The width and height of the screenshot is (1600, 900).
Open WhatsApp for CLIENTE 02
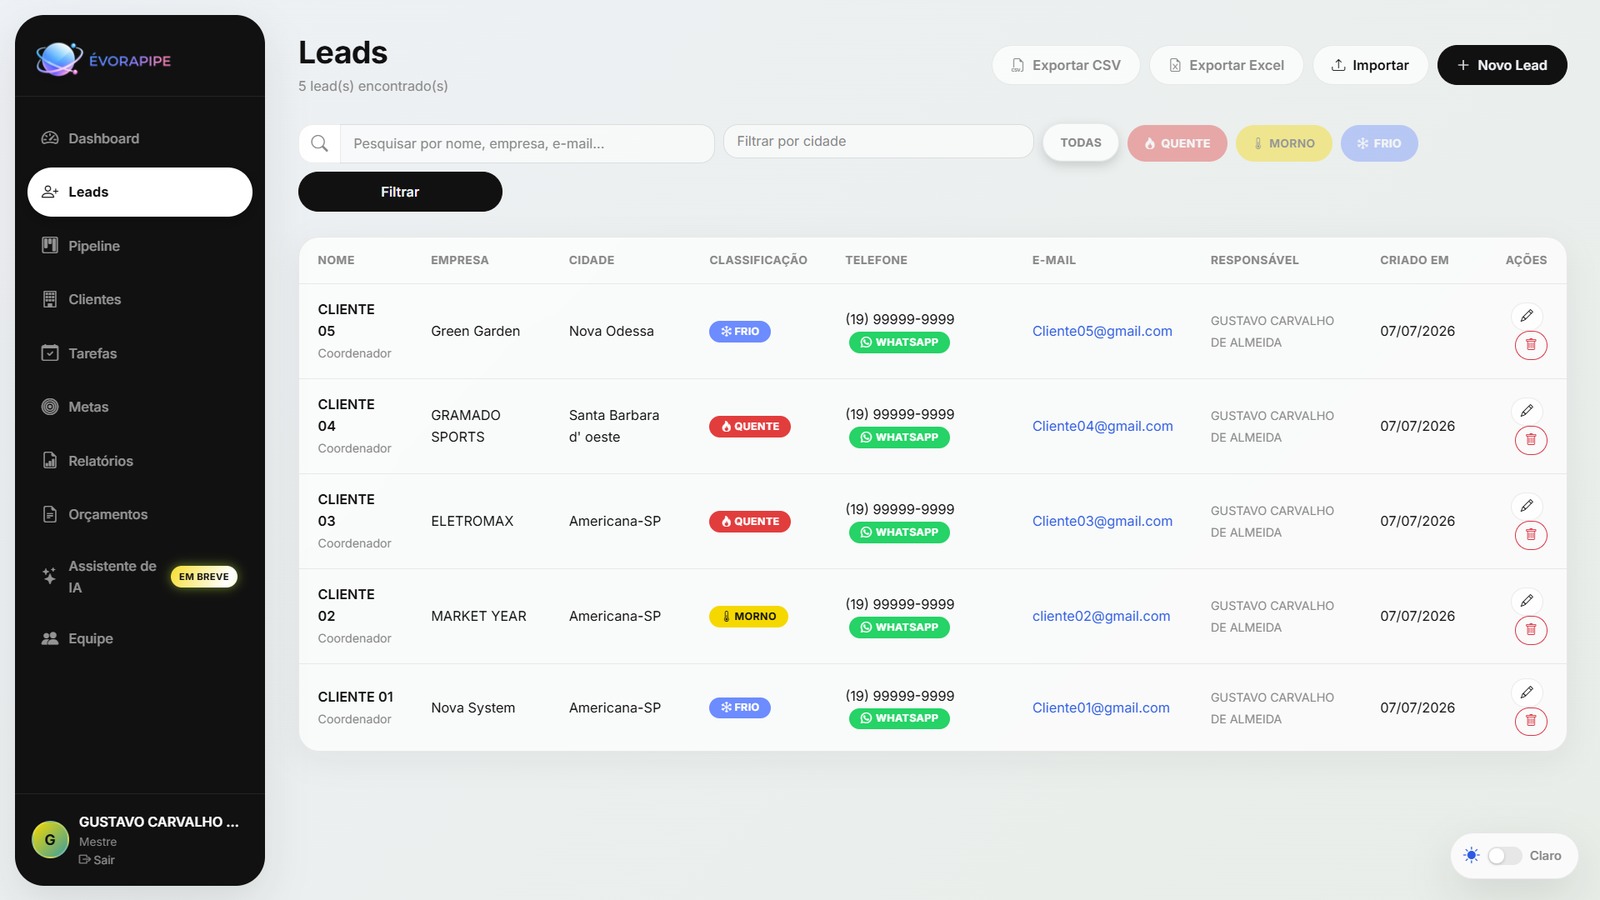click(899, 627)
